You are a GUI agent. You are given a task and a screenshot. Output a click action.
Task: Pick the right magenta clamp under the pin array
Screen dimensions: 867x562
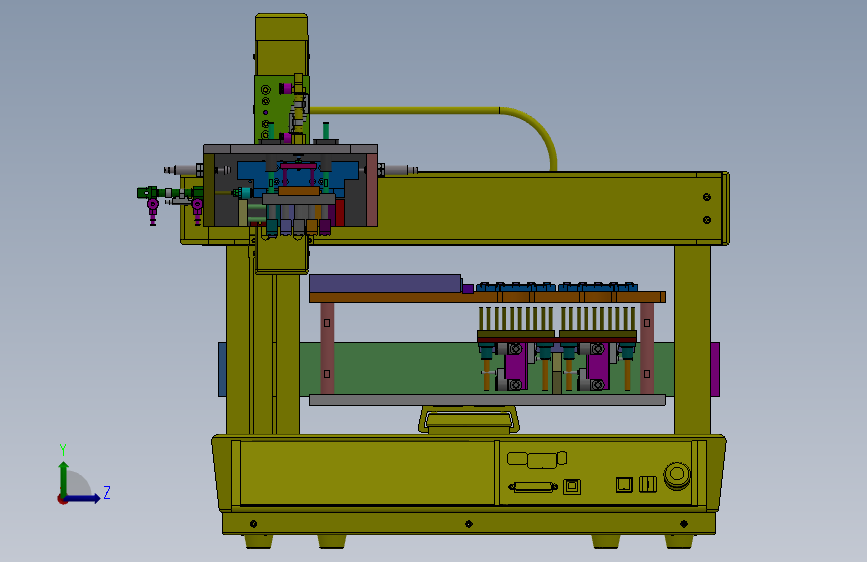coord(598,366)
